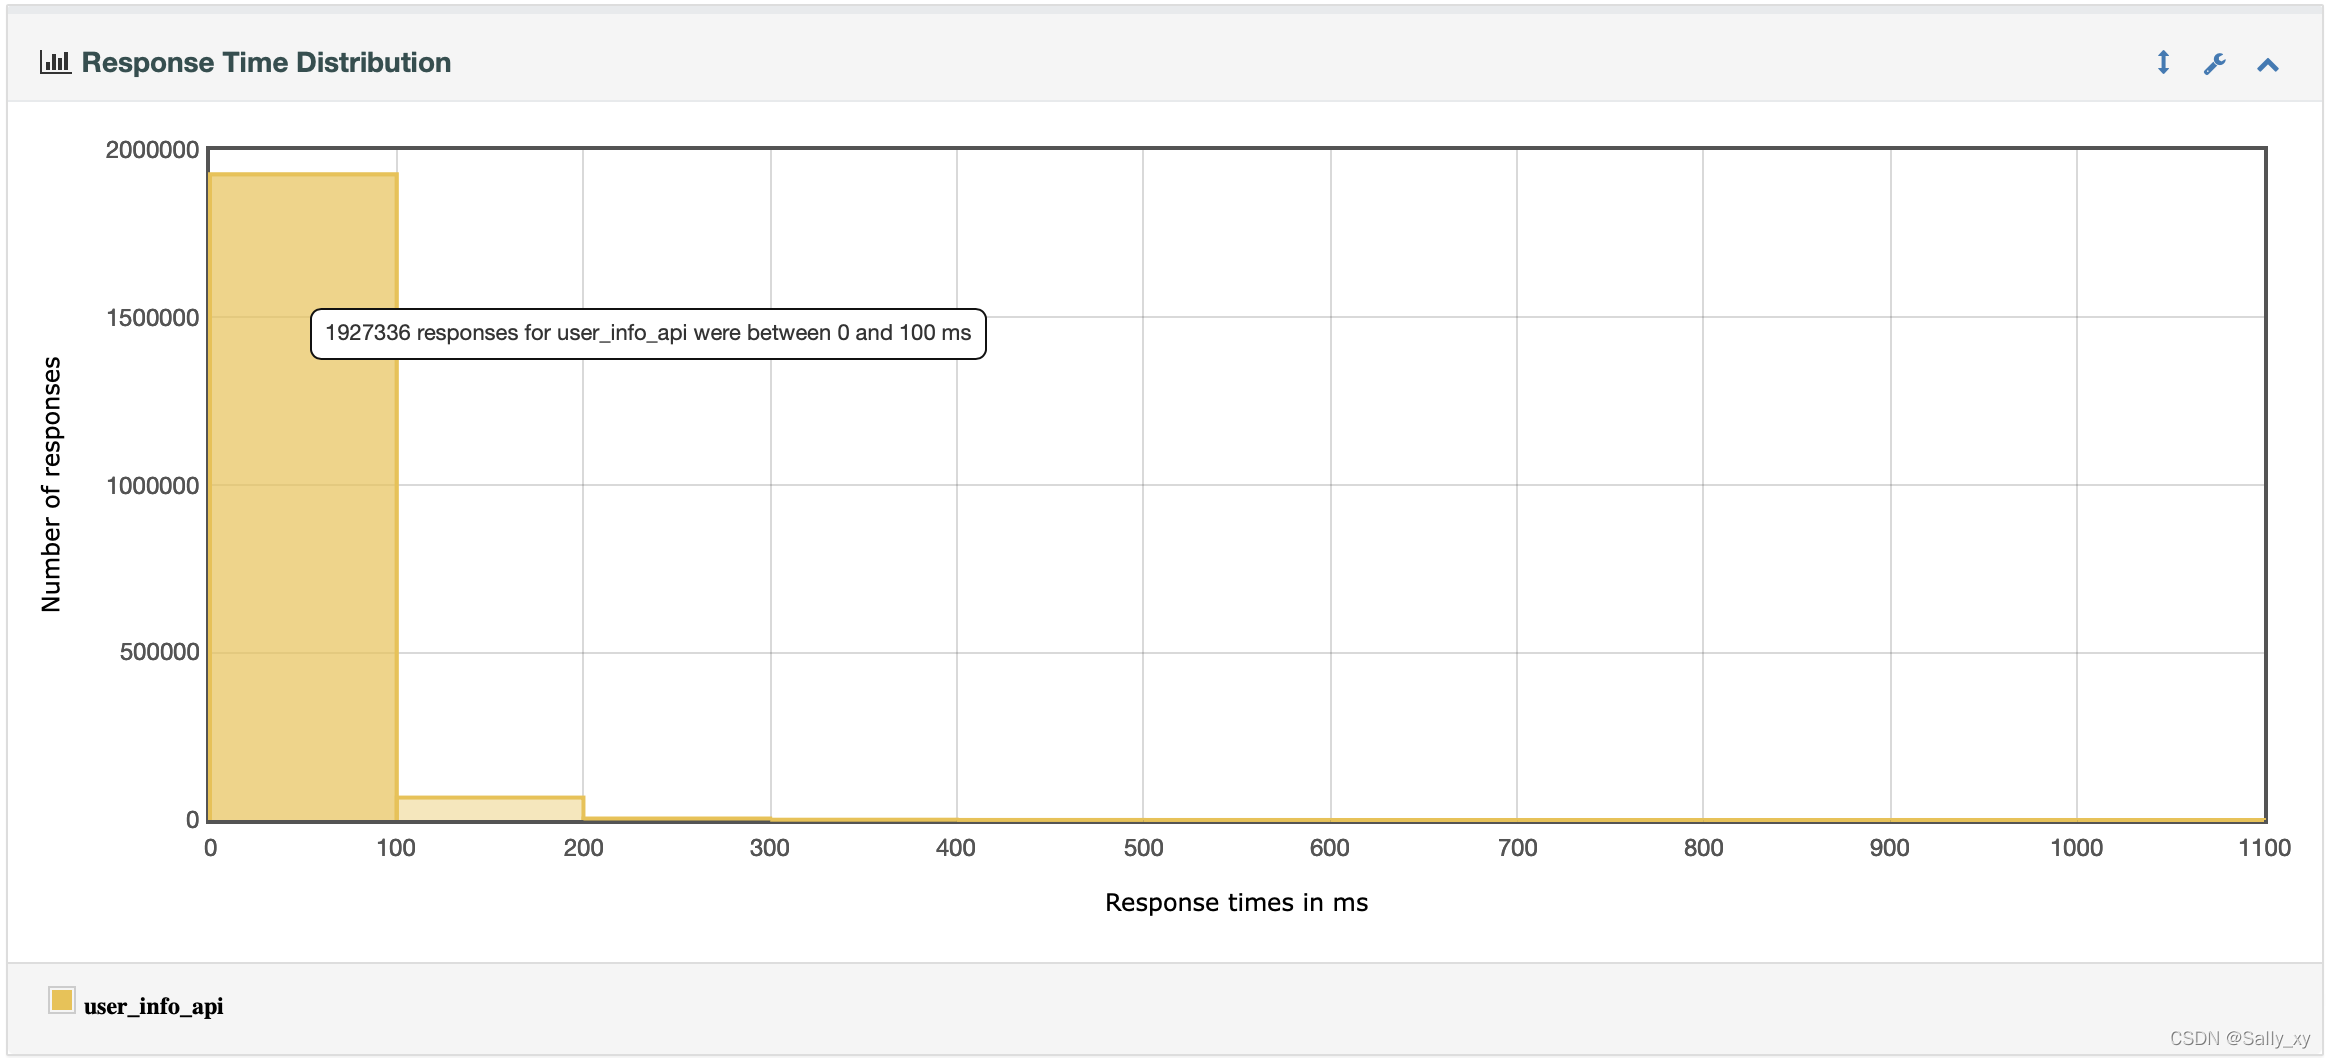Click the vertical resize arrows icon
The width and height of the screenshot is (2326, 1058).
pyautogui.click(x=2163, y=63)
